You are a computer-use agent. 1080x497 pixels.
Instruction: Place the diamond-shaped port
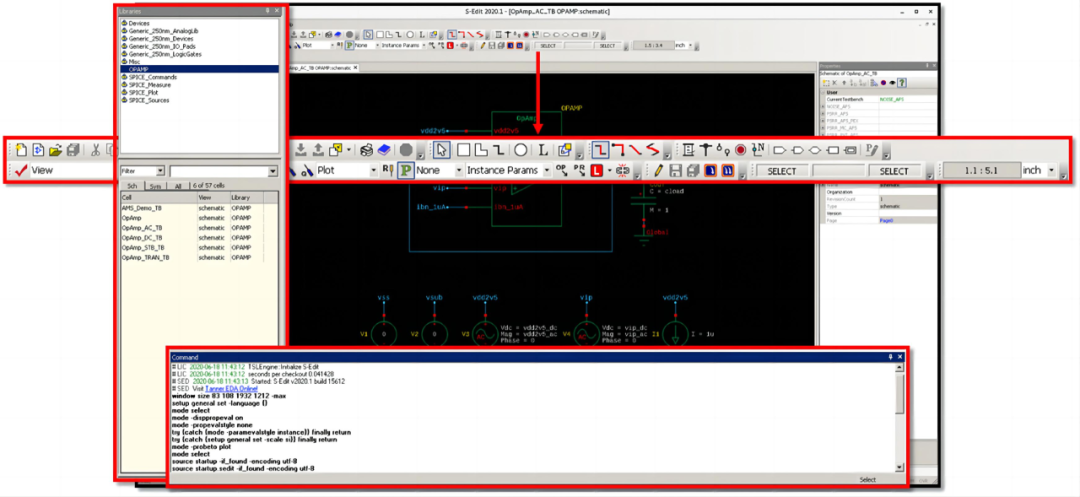pos(815,149)
